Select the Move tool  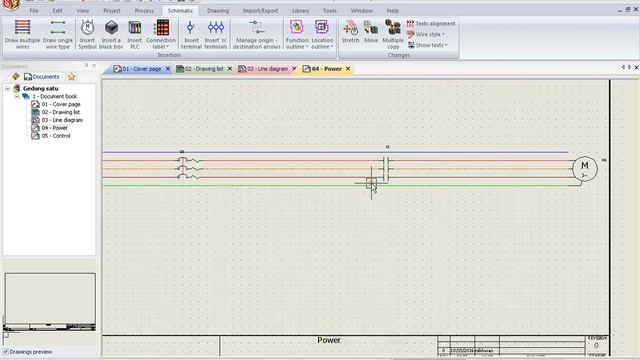pos(371,31)
